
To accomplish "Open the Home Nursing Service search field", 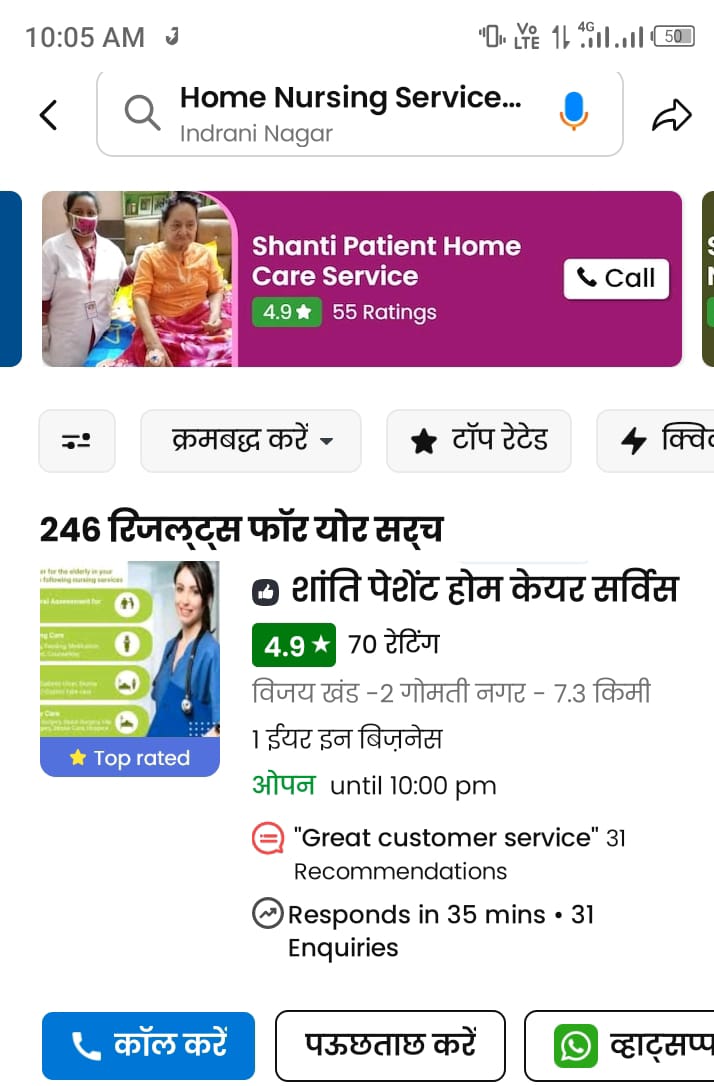I will 359,114.
